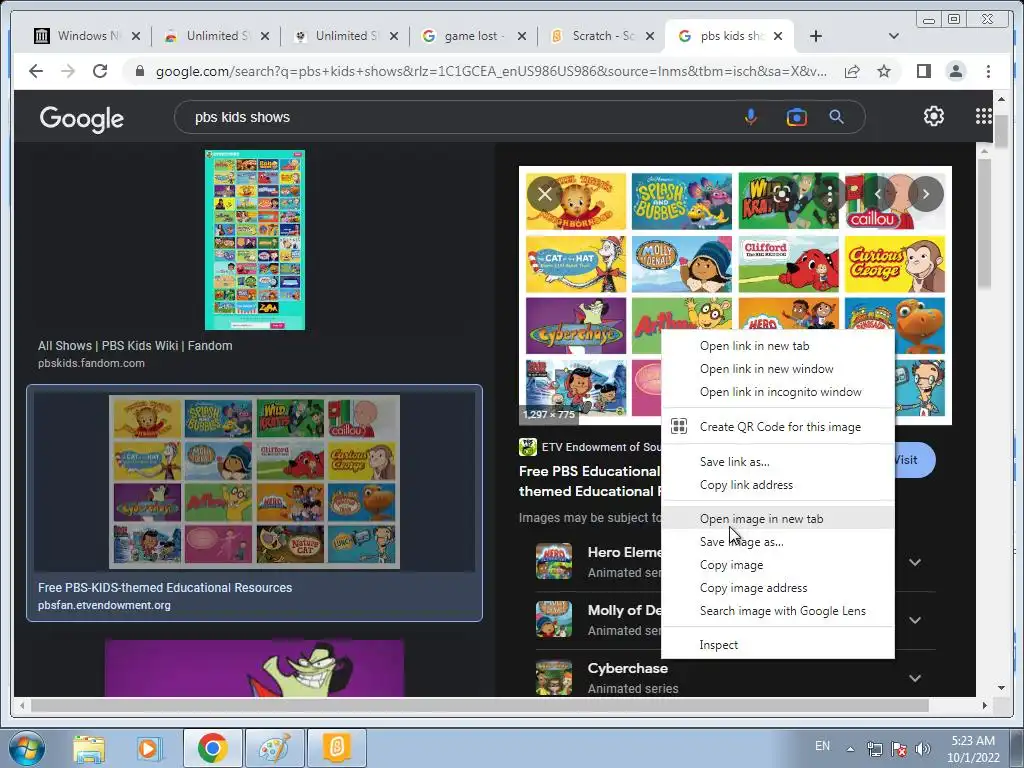
Task: Open the Chrome profile avatar
Action: 955,71
